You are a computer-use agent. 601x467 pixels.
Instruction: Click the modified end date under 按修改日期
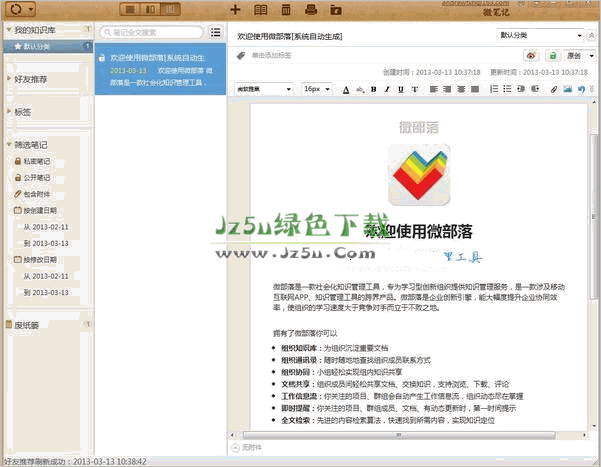[x=46, y=293]
